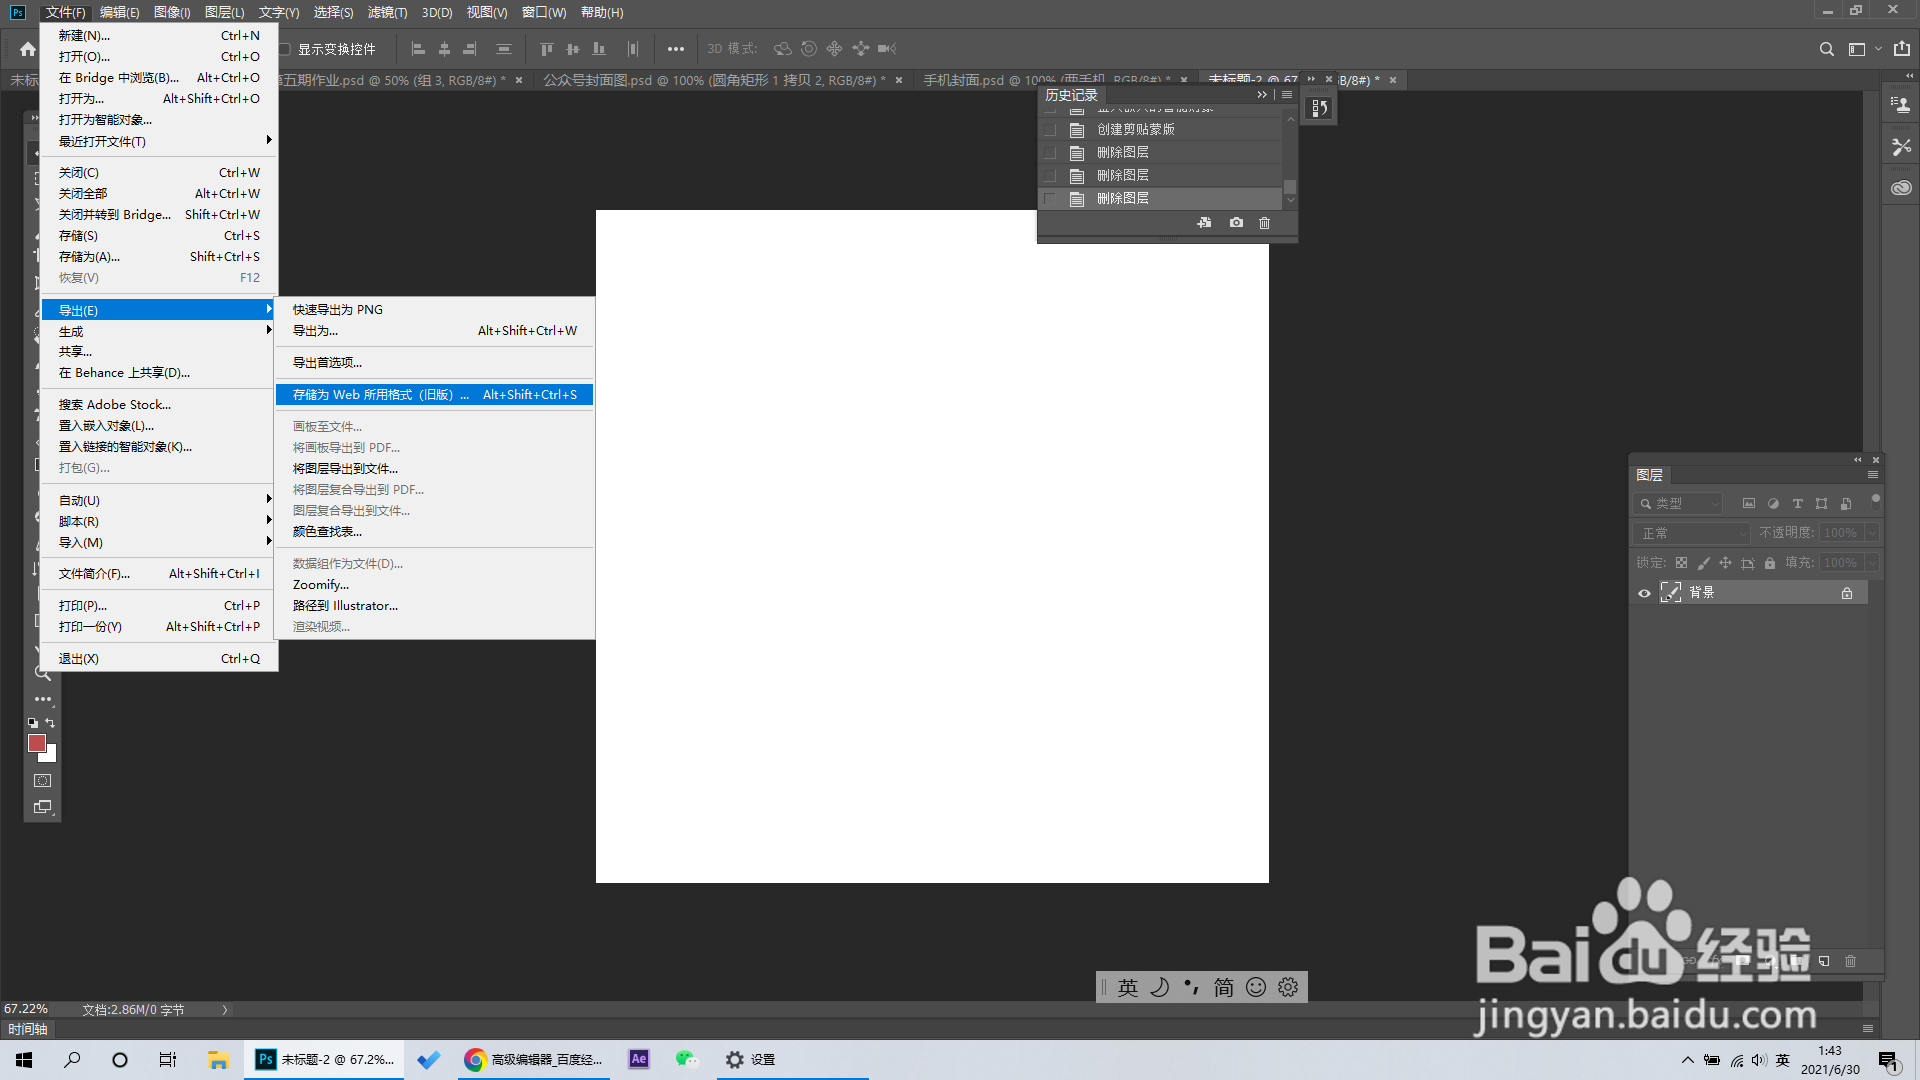Click the collapsed History panel dock icon

(1320, 108)
